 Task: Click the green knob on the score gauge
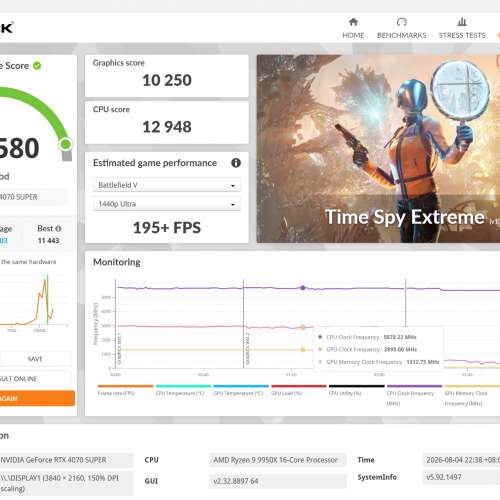(65, 144)
